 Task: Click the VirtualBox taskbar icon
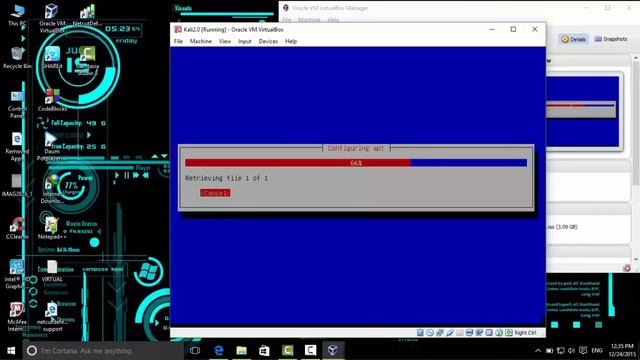[333, 350]
